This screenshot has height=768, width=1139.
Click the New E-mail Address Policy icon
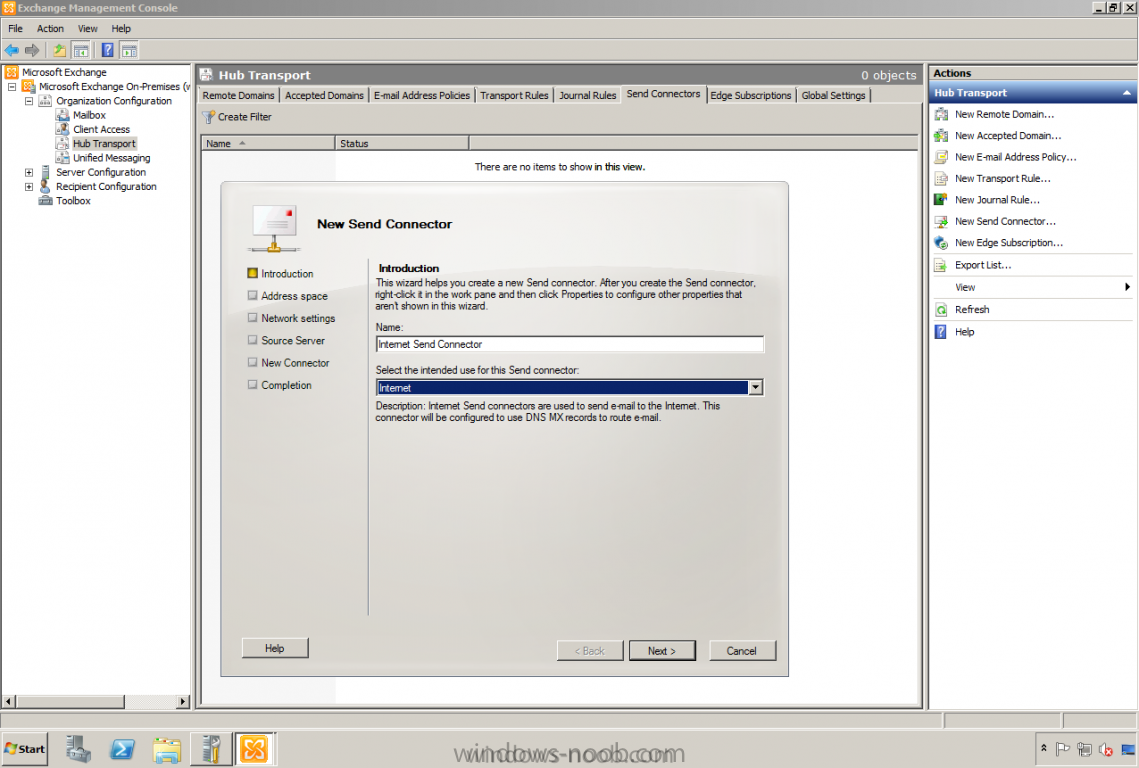point(941,157)
